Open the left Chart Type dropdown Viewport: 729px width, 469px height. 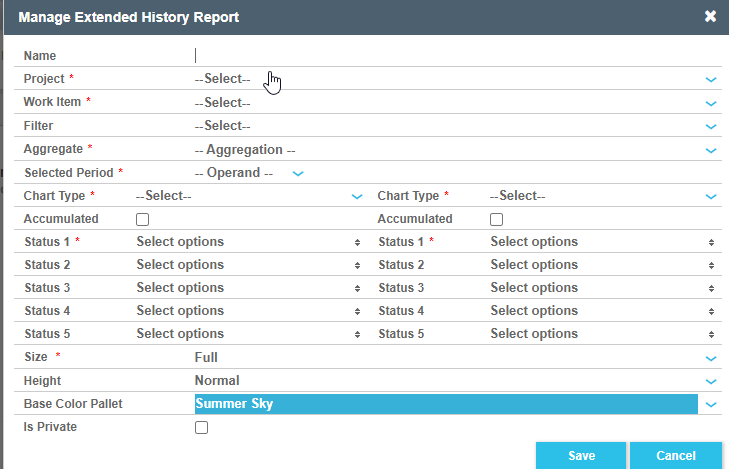pos(249,196)
